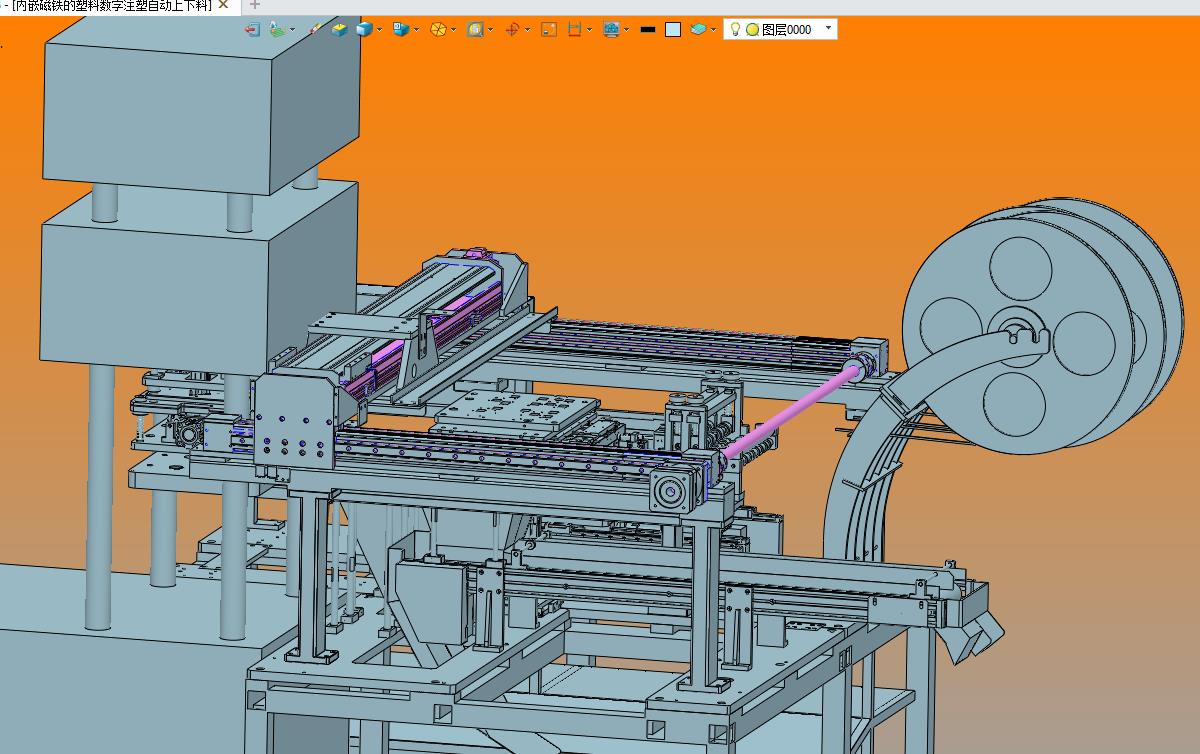Toggle the light bulb layer visibility
Screen dimensions: 1200x754
pyautogui.click(x=736, y=29)
